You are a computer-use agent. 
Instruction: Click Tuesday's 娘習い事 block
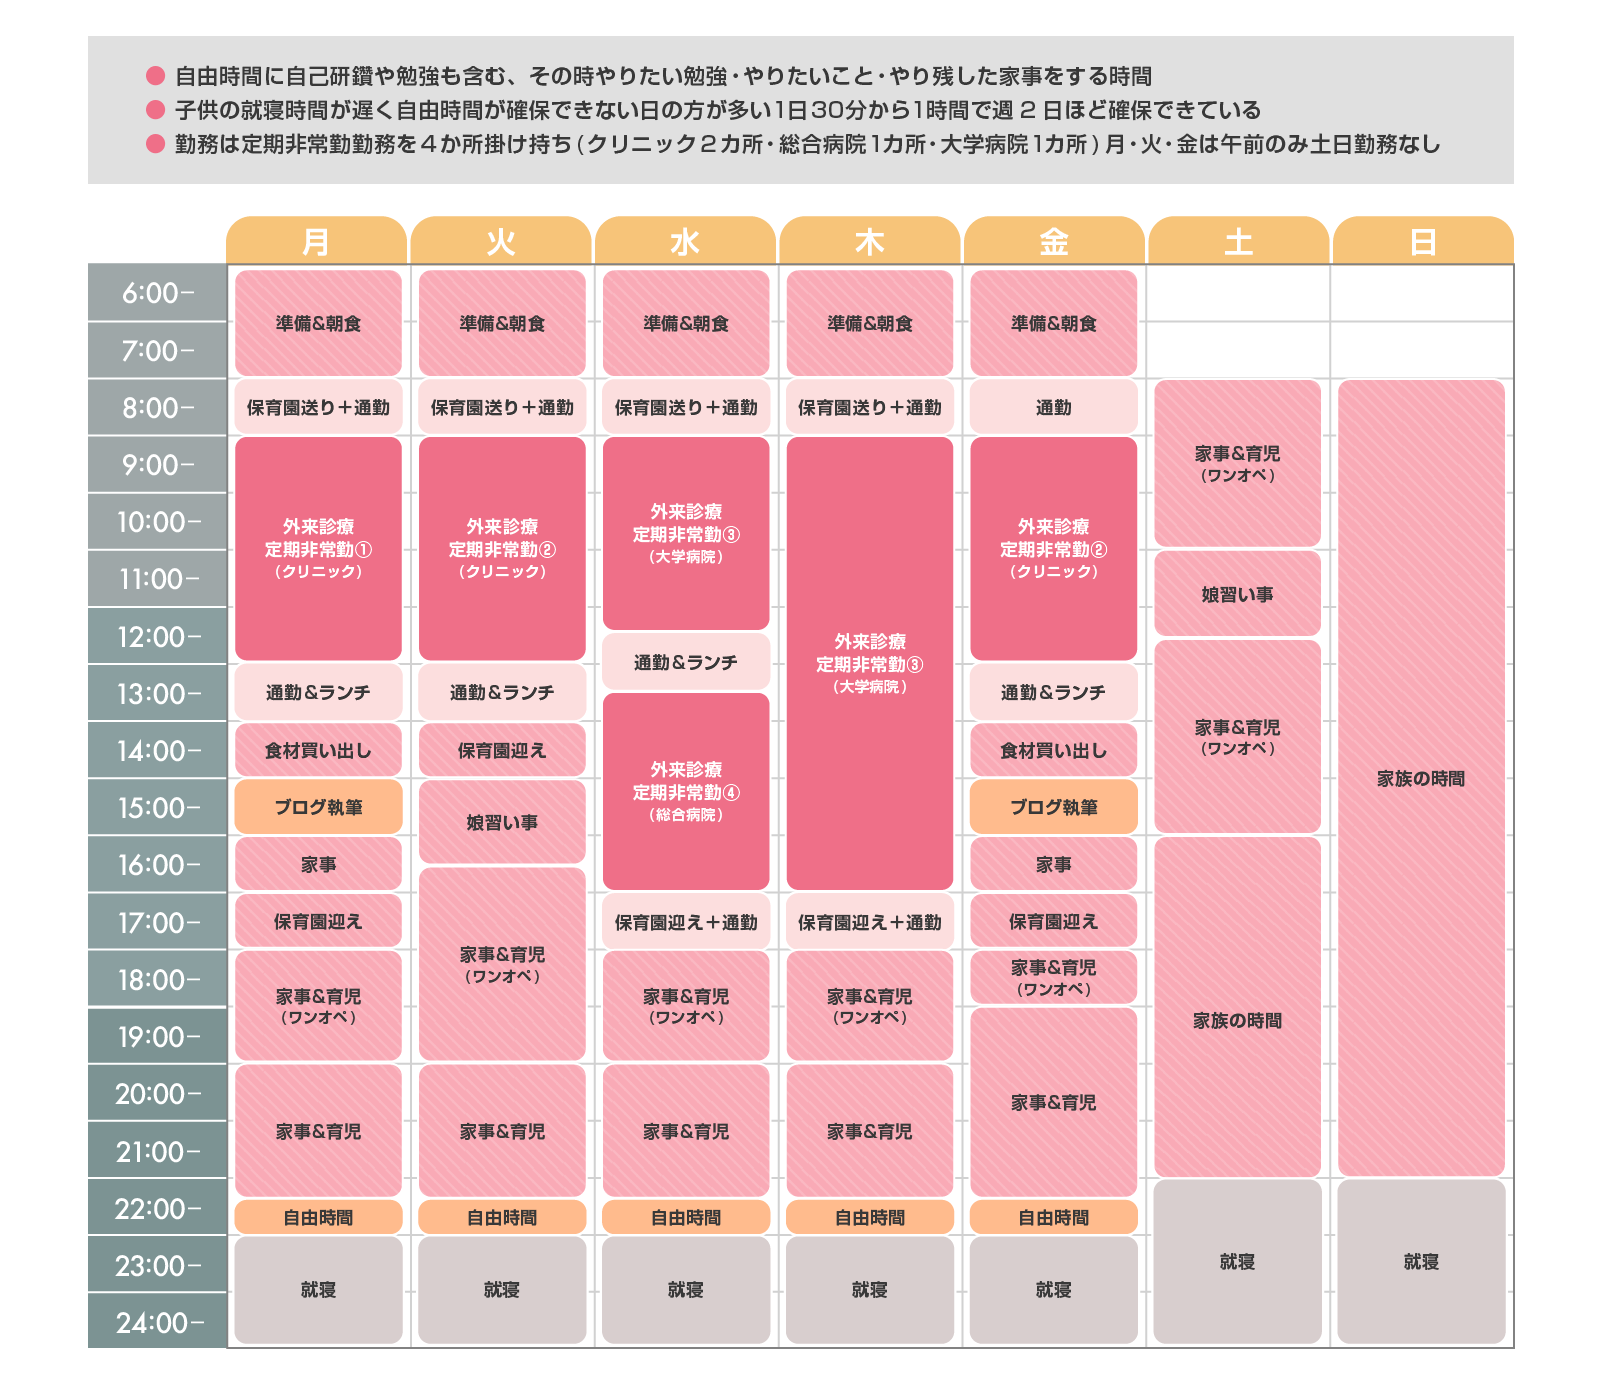(502, 822)
